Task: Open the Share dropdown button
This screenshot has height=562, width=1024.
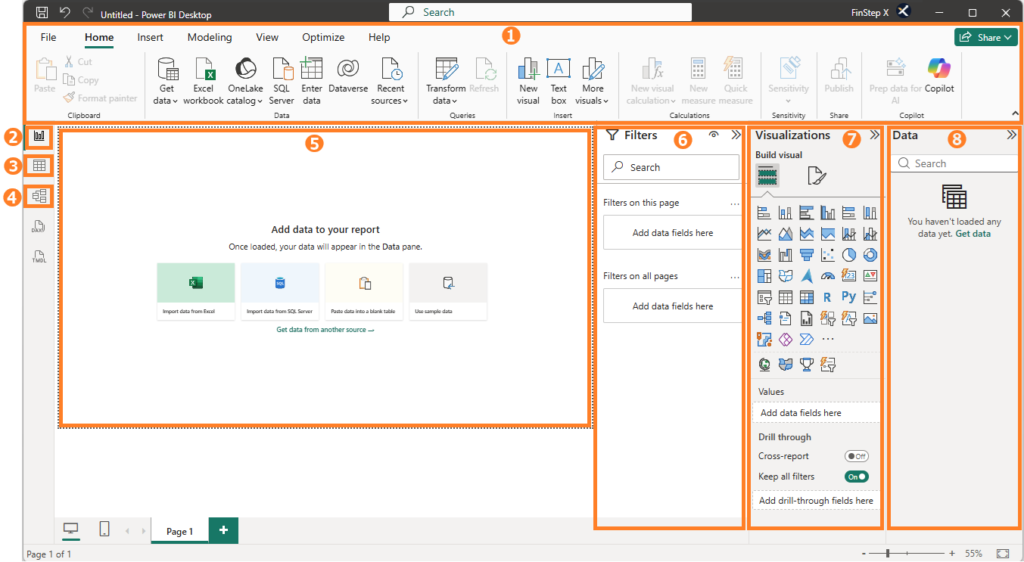Action: click(x=985, y=37)
